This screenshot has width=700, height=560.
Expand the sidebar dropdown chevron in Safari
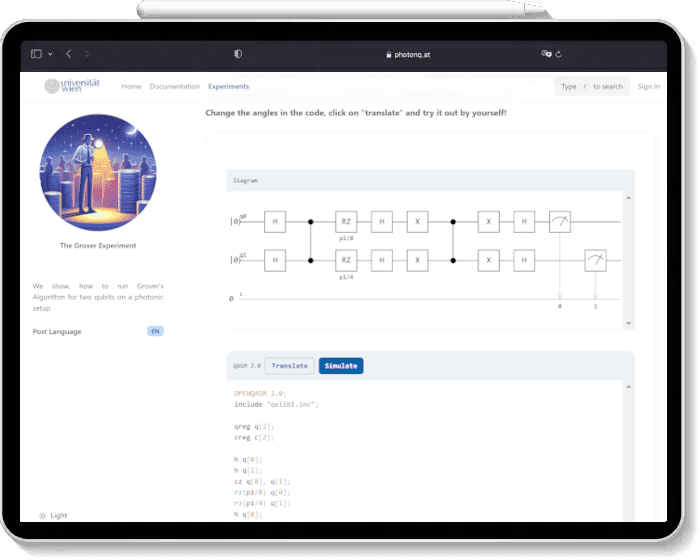[x=50, y=54]
